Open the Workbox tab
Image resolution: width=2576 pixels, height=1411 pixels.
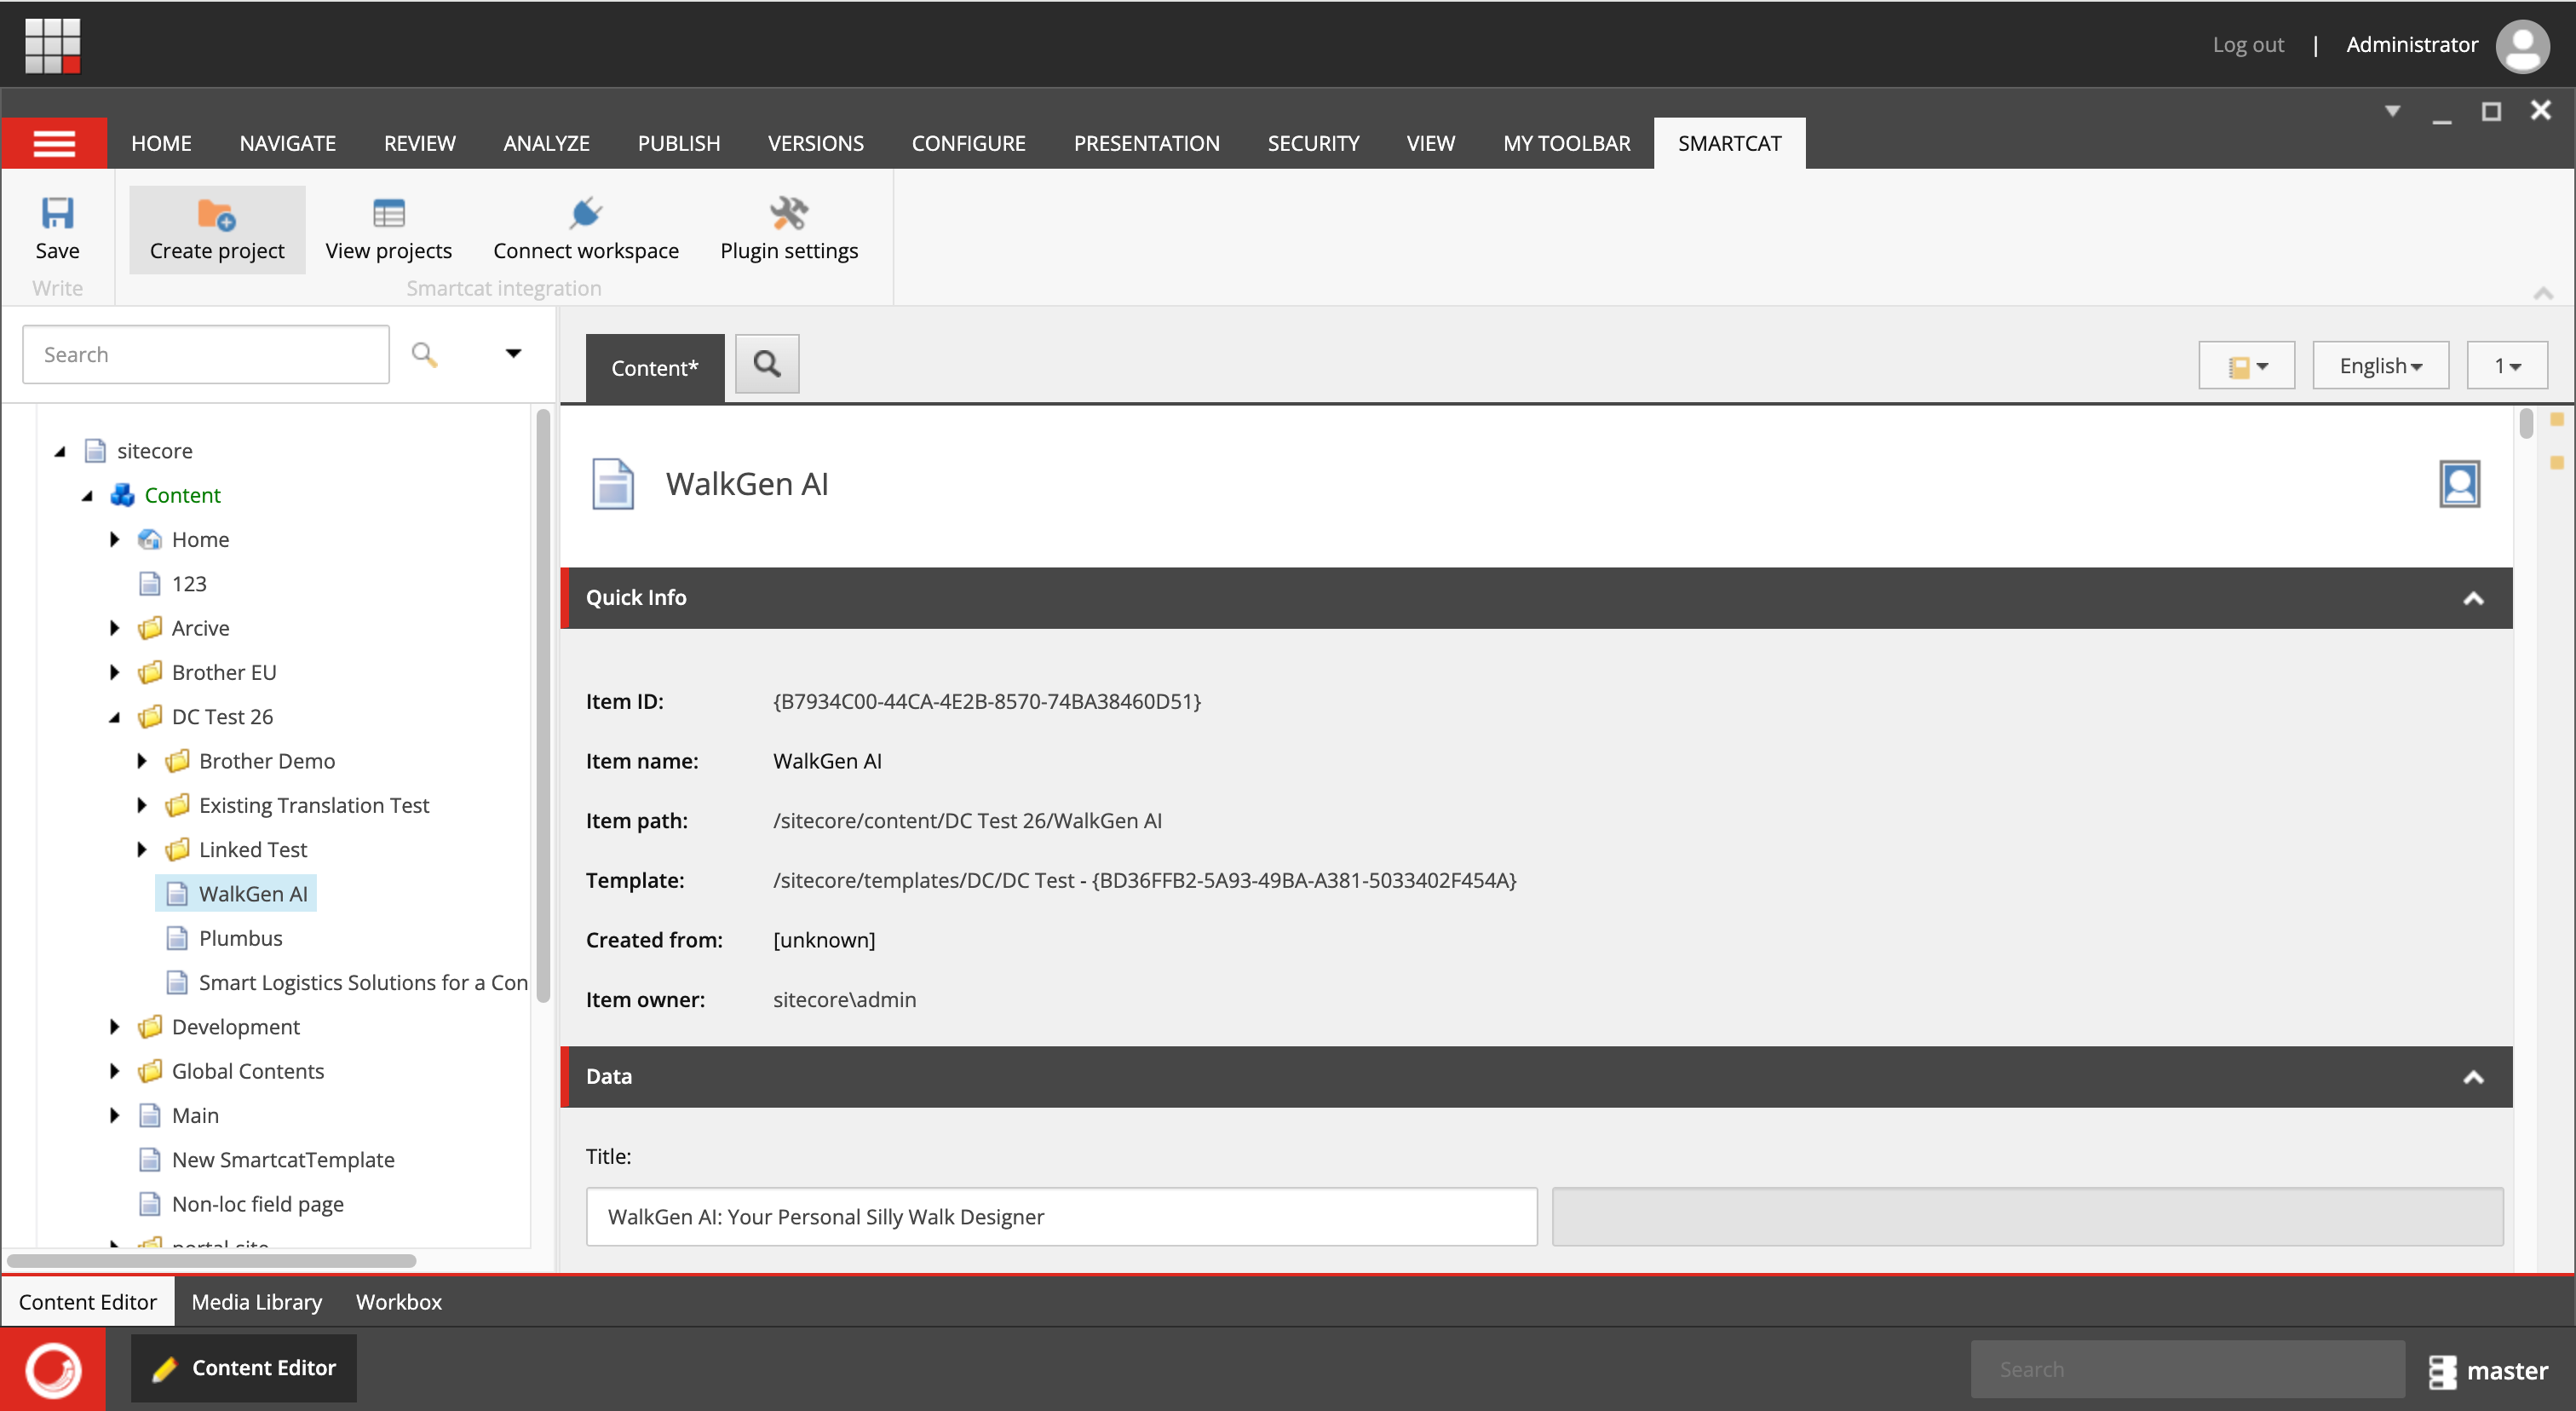(x=399, y=1302)
